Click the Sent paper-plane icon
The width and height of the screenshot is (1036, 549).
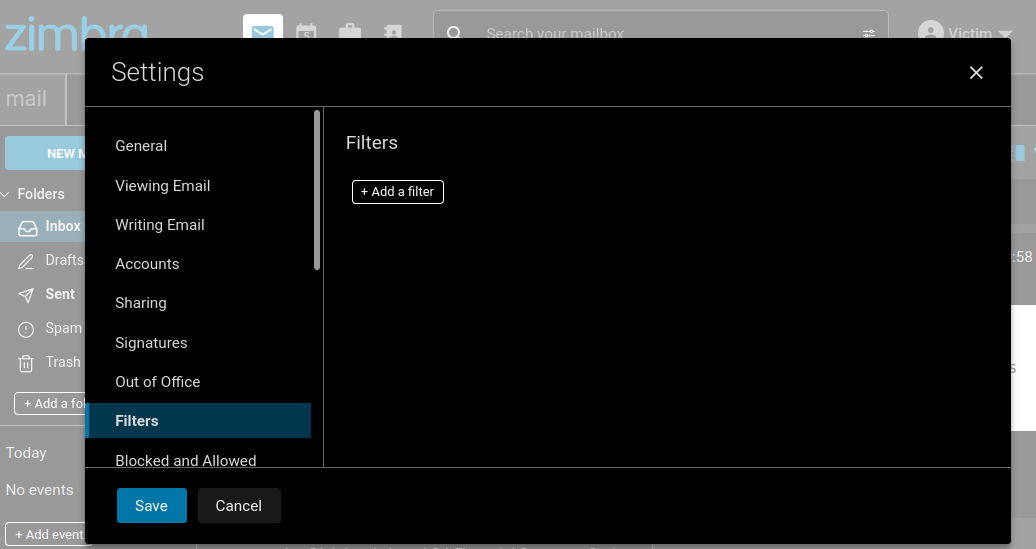click(x=26, y=295)
